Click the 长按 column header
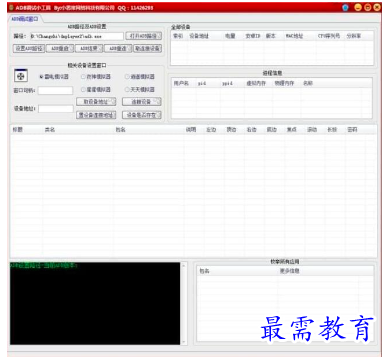This screenshot has width=382, height=360. tap(332, 130)
